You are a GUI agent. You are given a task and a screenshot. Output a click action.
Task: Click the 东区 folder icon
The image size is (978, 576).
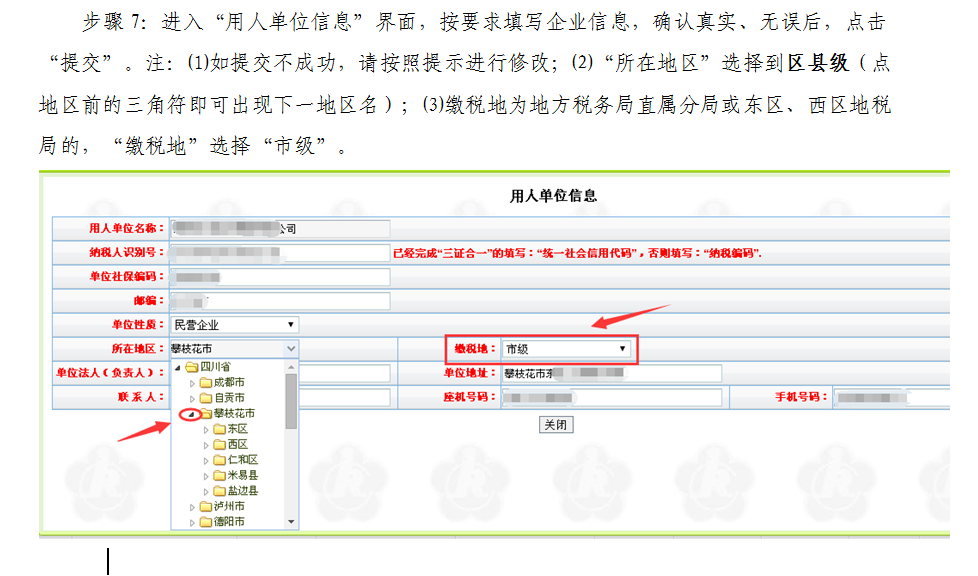[219, 429]
